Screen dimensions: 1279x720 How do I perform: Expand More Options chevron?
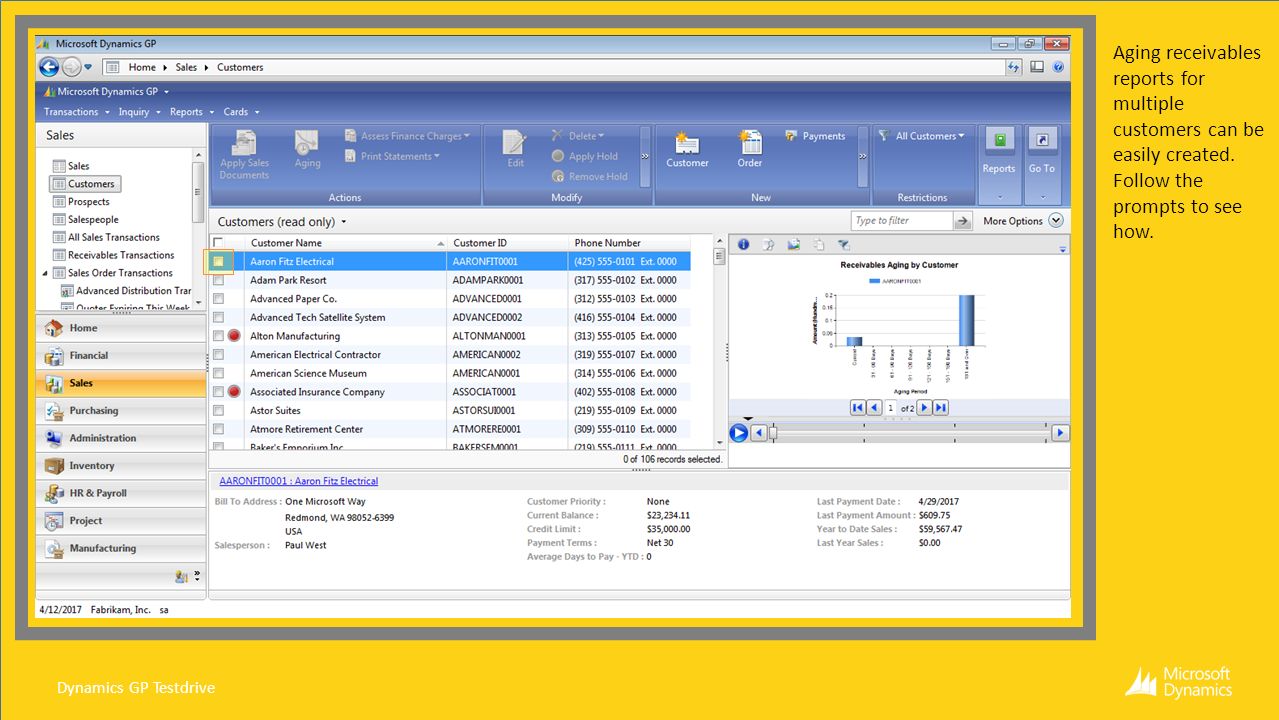tap(1055, 221)
